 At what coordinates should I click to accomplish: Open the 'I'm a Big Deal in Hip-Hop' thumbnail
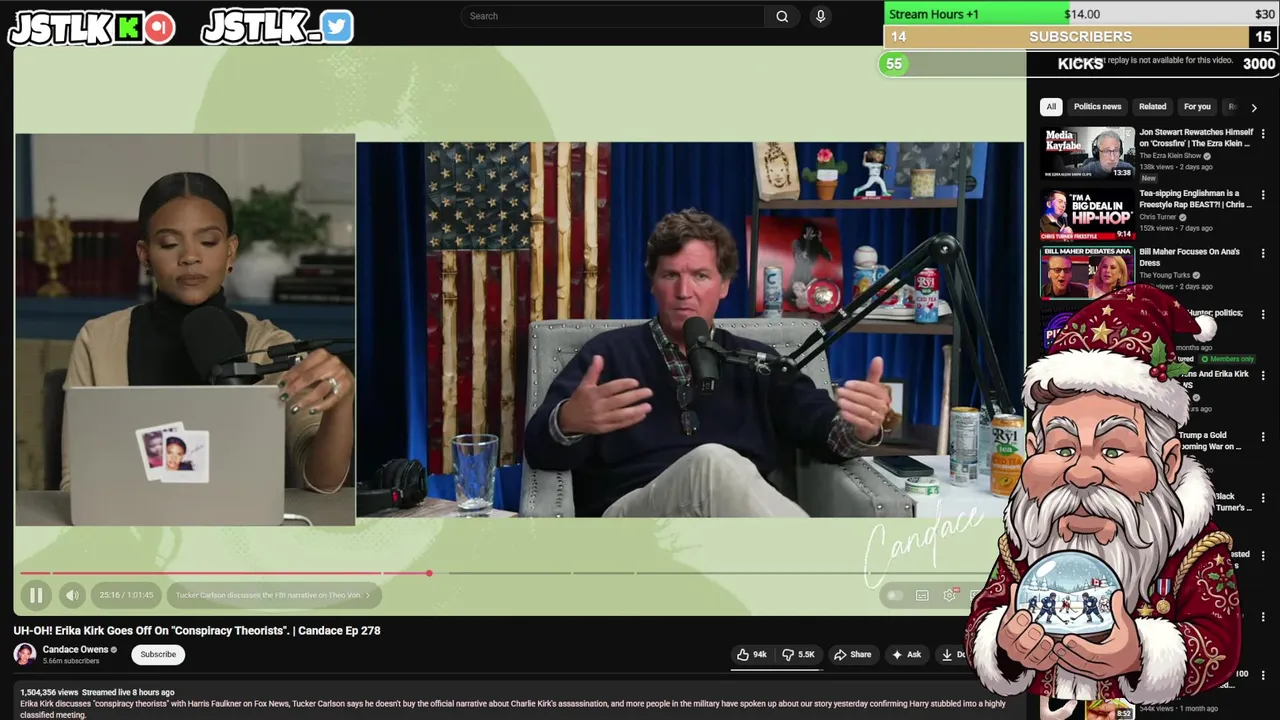(1088, 213)
